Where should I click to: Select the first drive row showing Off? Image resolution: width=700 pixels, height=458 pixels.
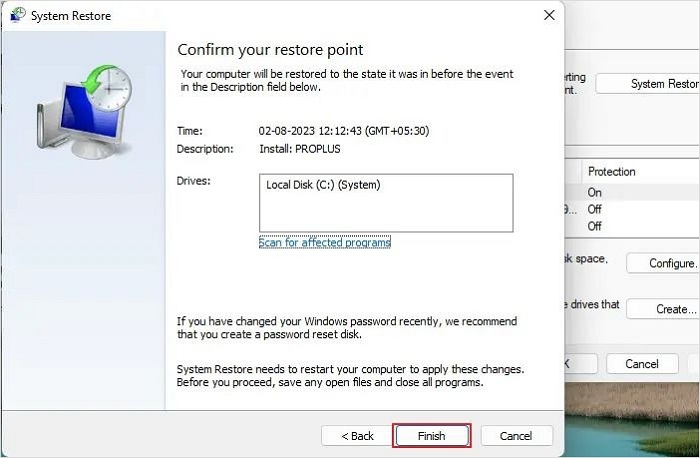point(630,209)
